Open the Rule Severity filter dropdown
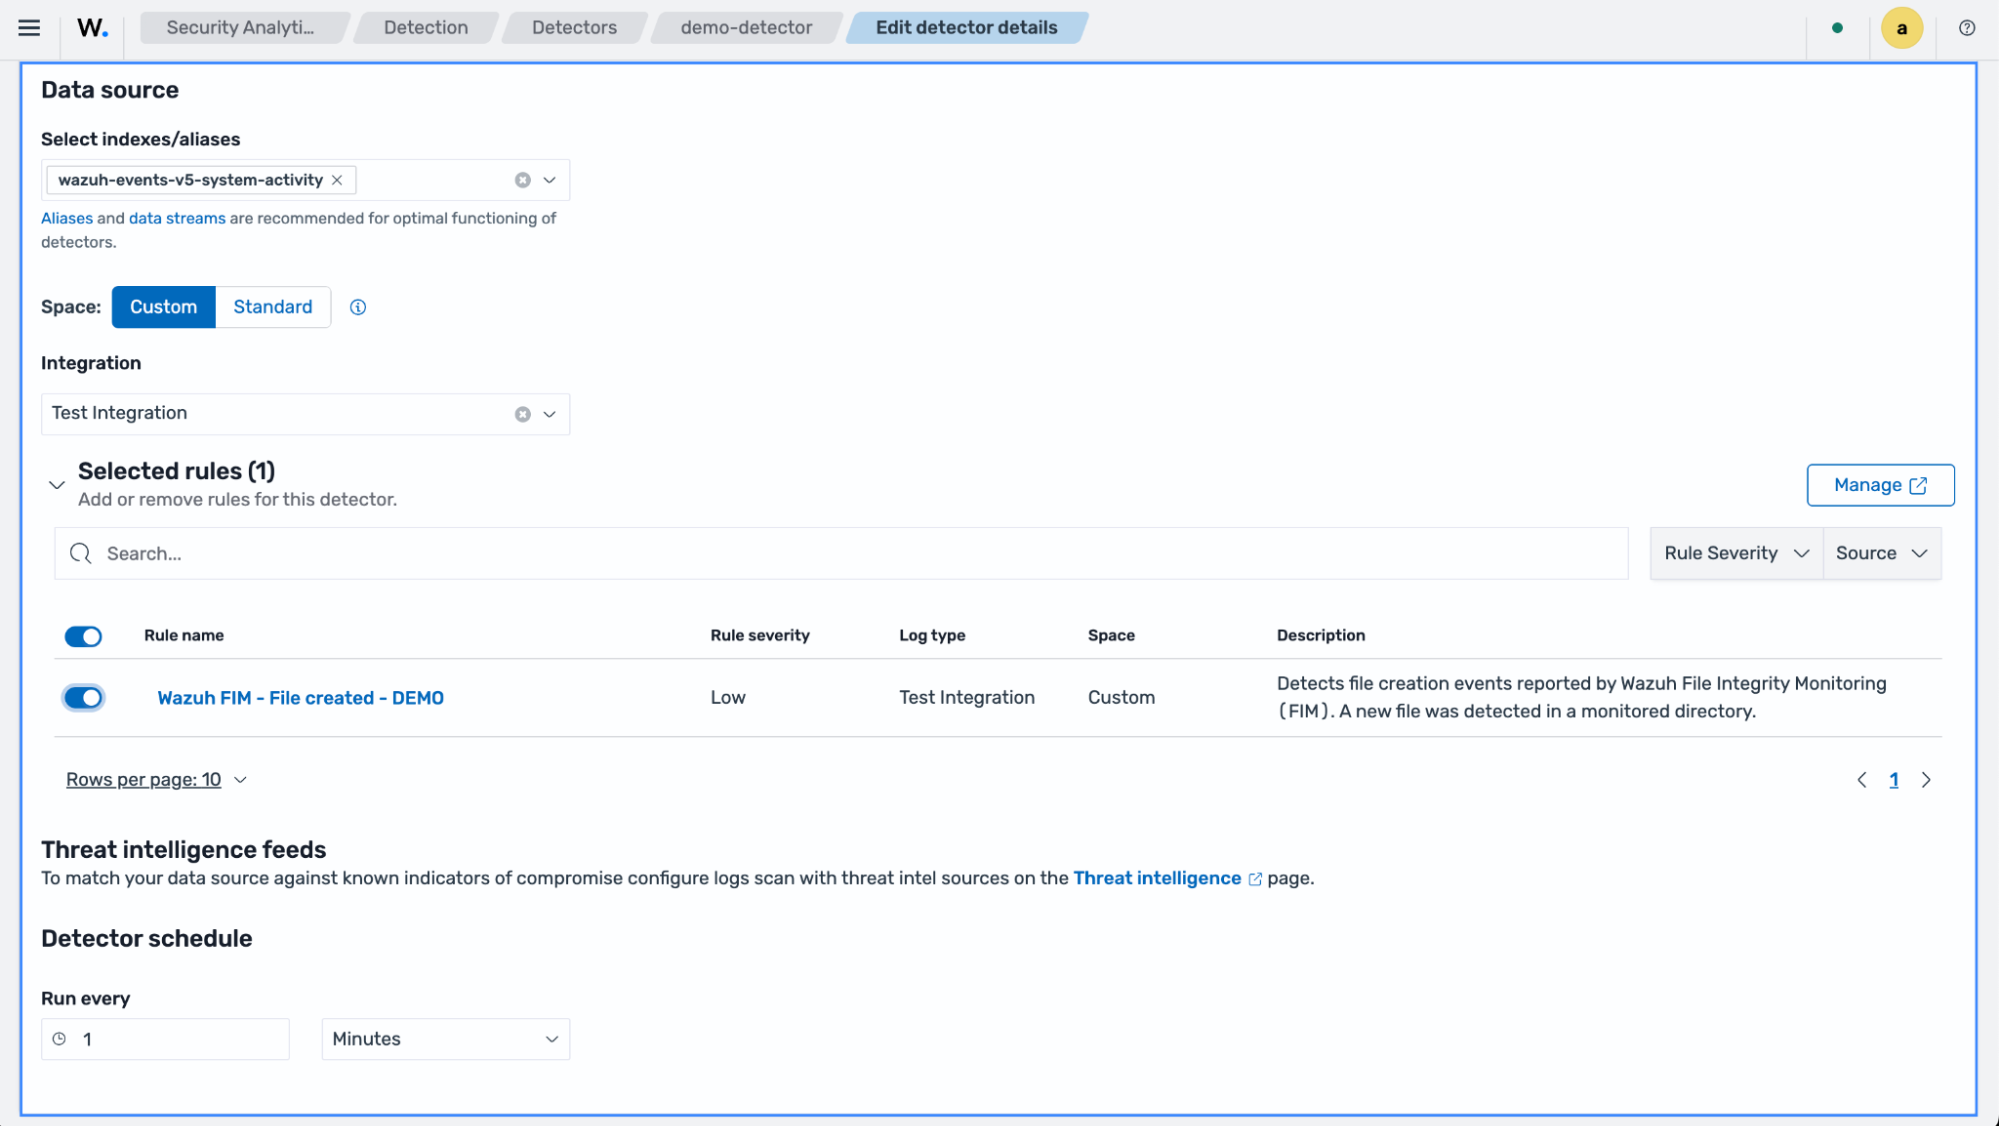The height and width of the screenshot is (1127, 1999). click(1736, 553)
